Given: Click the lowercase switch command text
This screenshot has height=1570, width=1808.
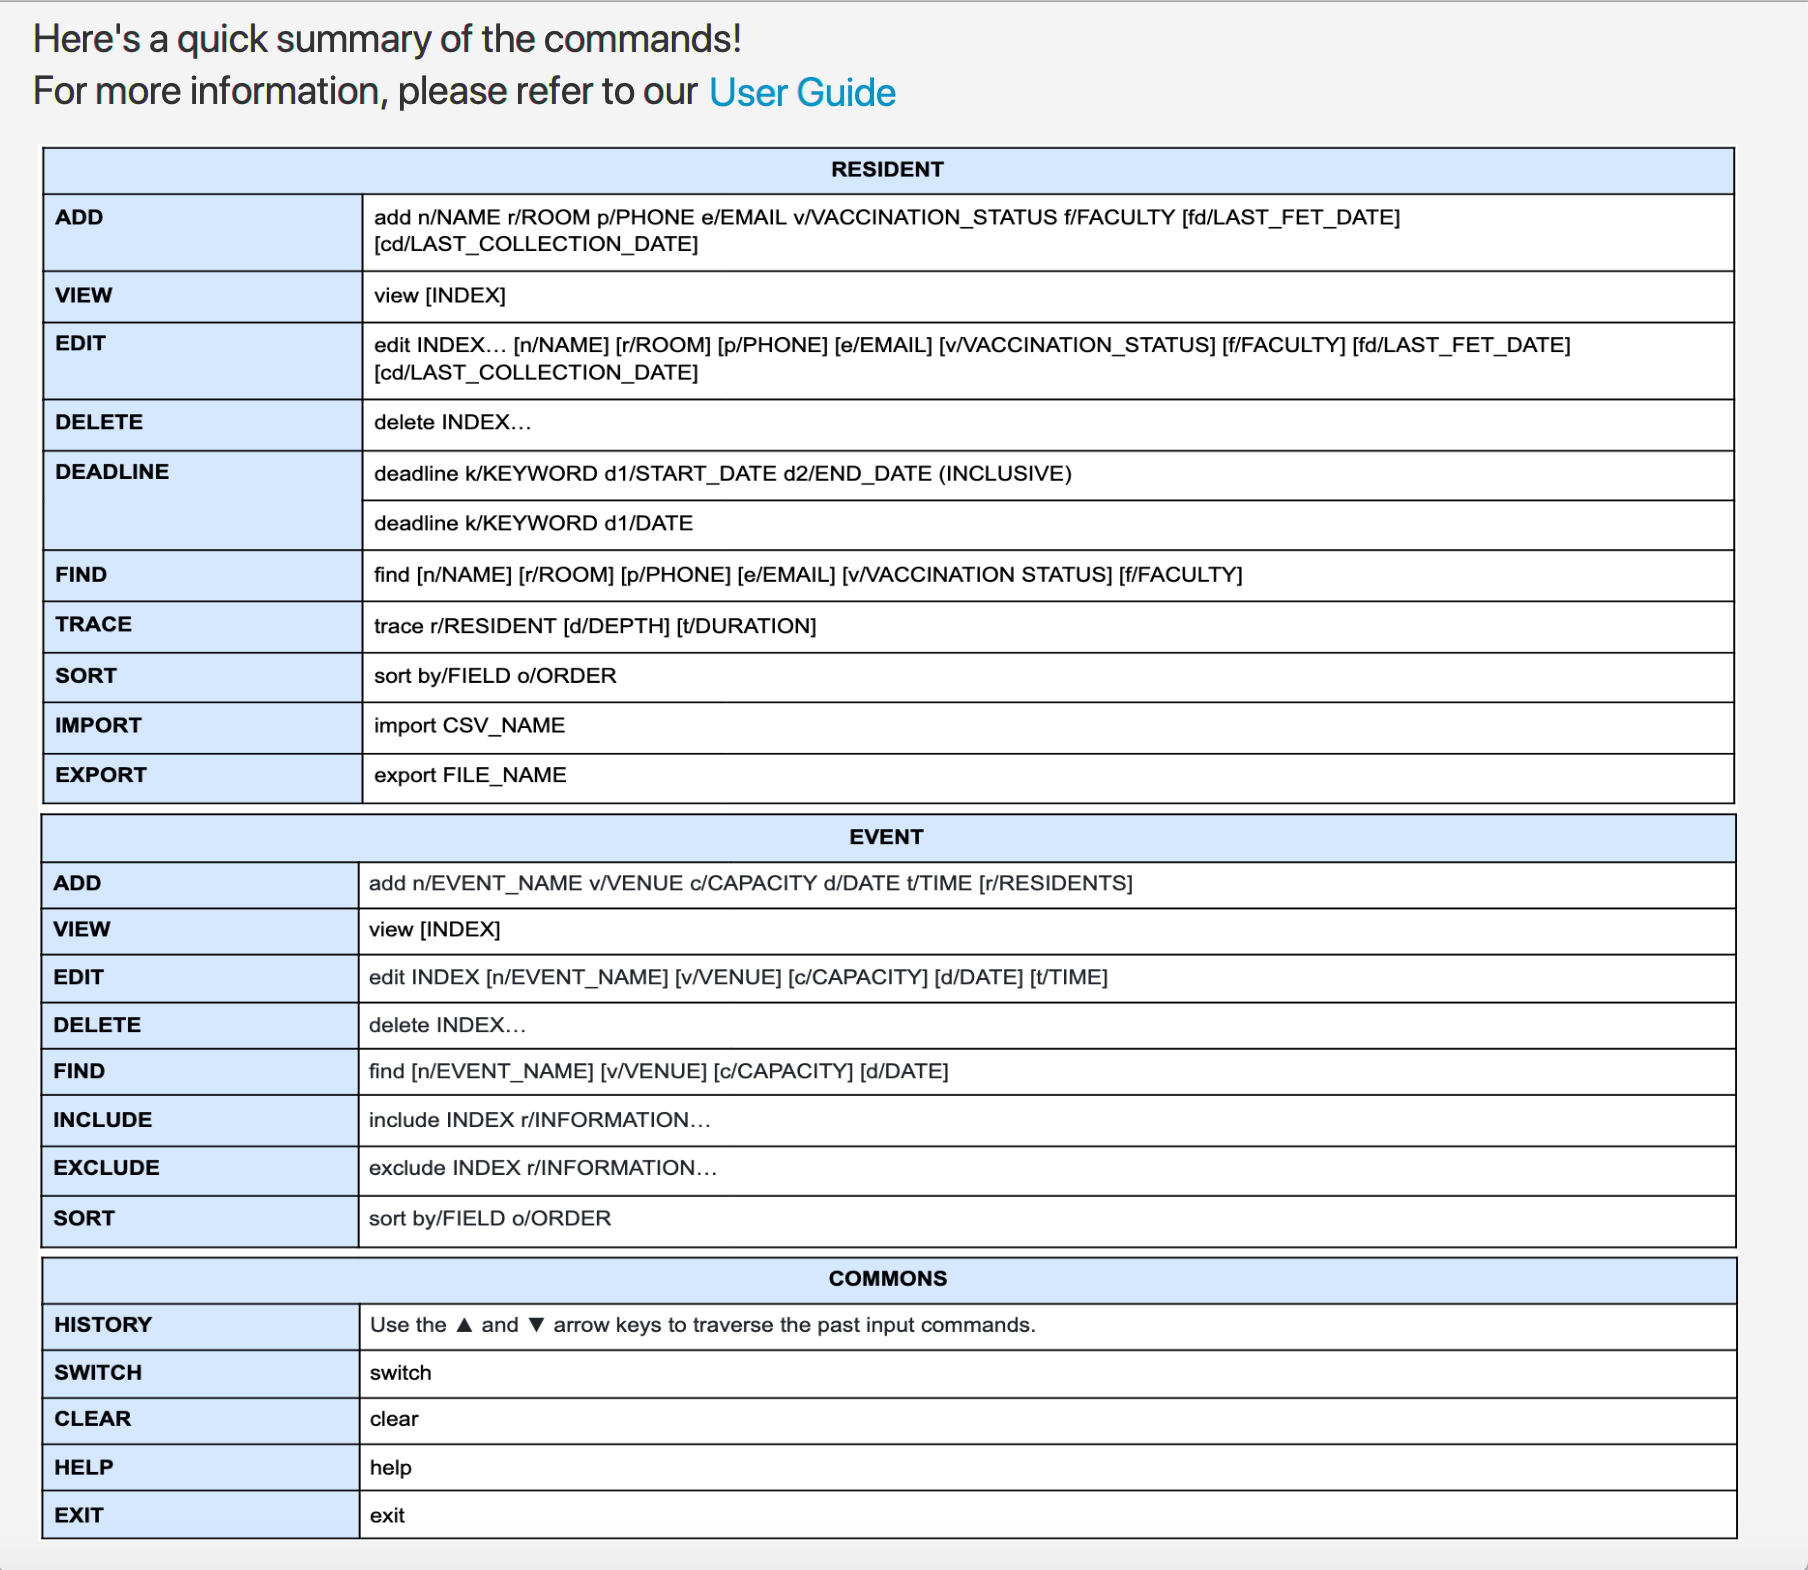Looking at the screenshot, I should pos(400,1373).
